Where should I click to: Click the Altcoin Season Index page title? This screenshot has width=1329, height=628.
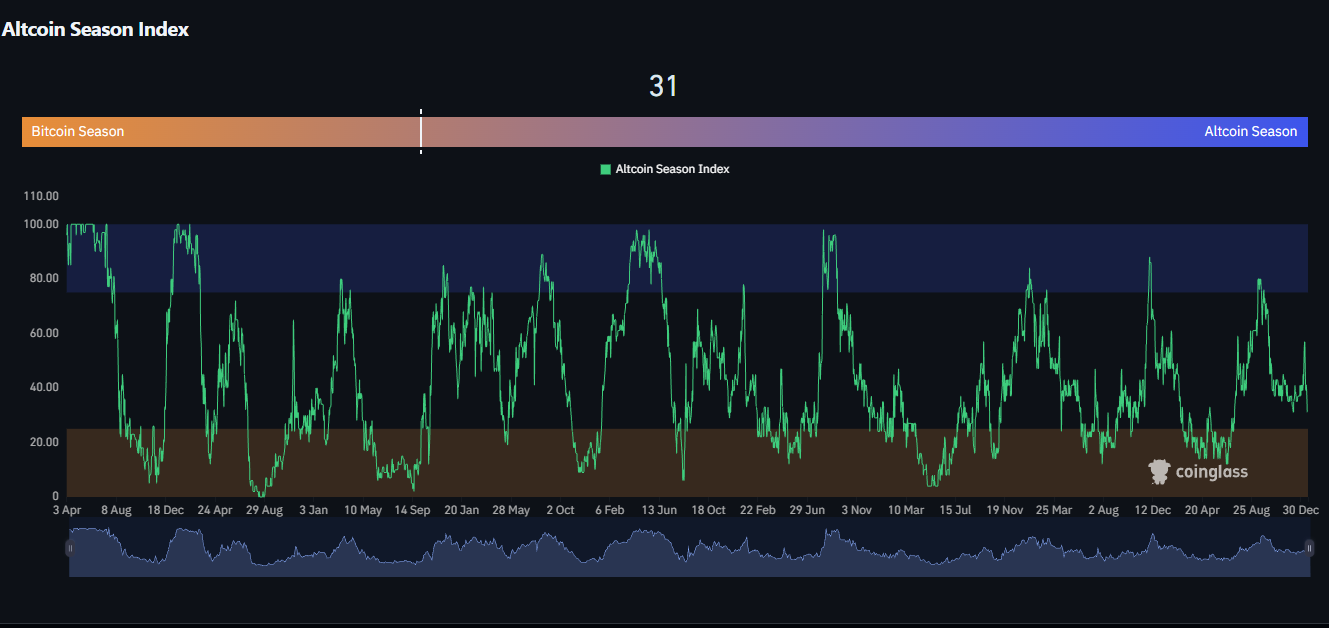click(x=95, y=29)
